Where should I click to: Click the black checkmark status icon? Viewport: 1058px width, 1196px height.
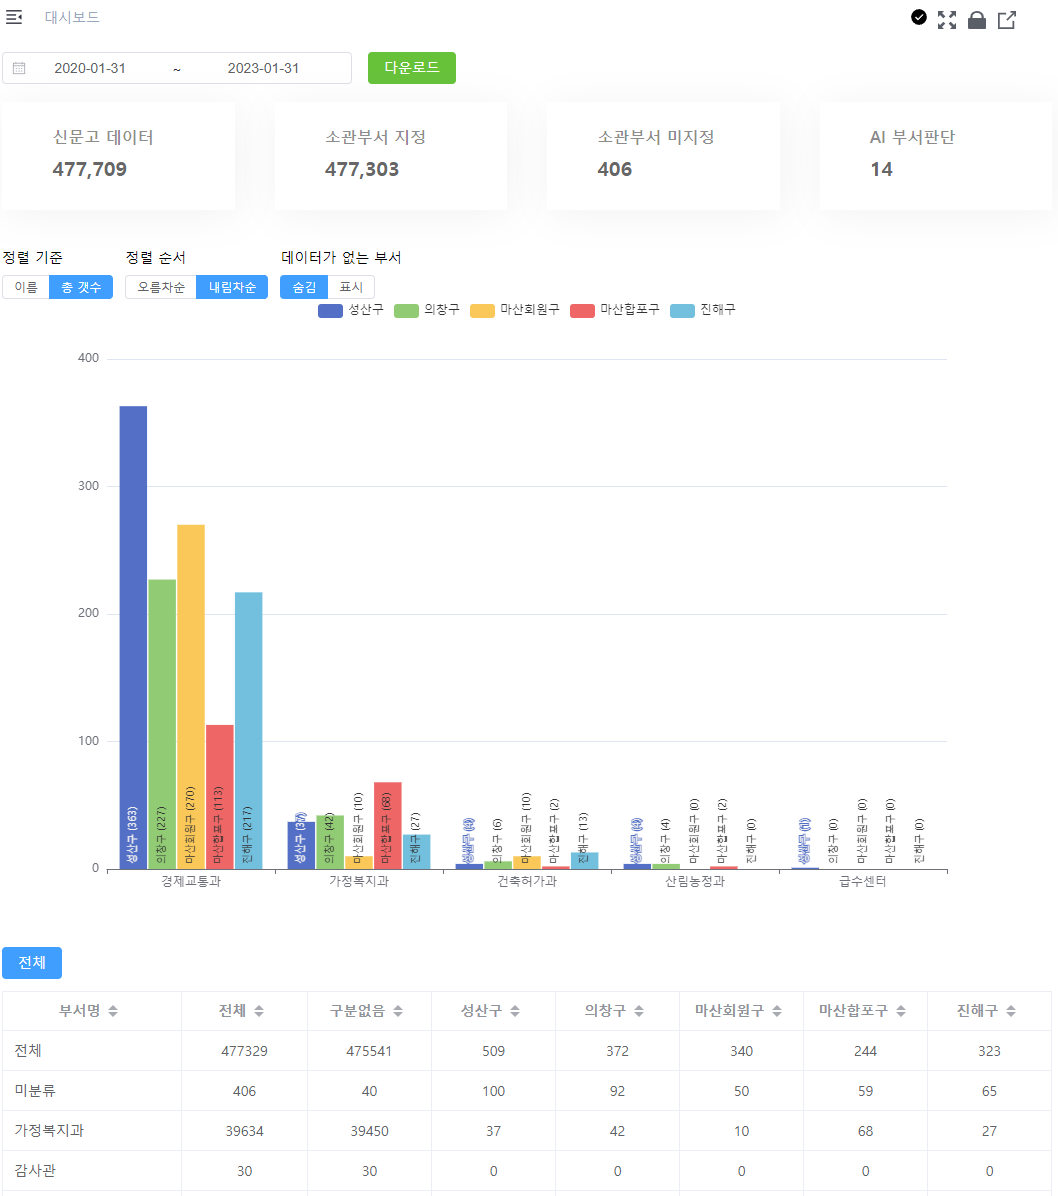(919, 17)
